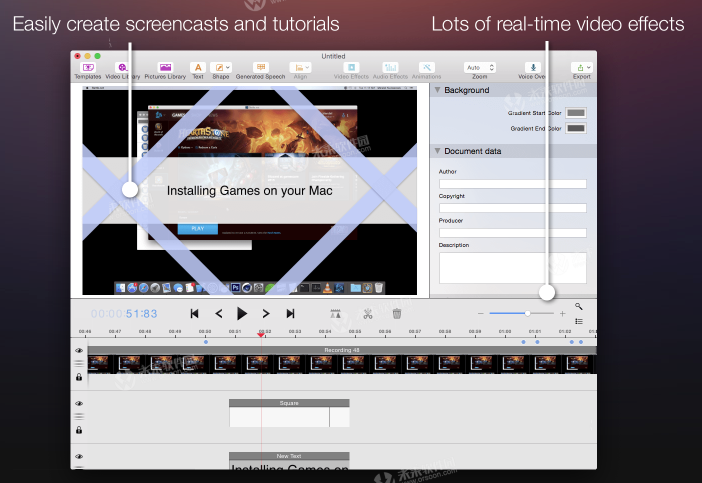The image size is (702, 483).
Task: Focus the Copyright field
Action: (513, 208)
